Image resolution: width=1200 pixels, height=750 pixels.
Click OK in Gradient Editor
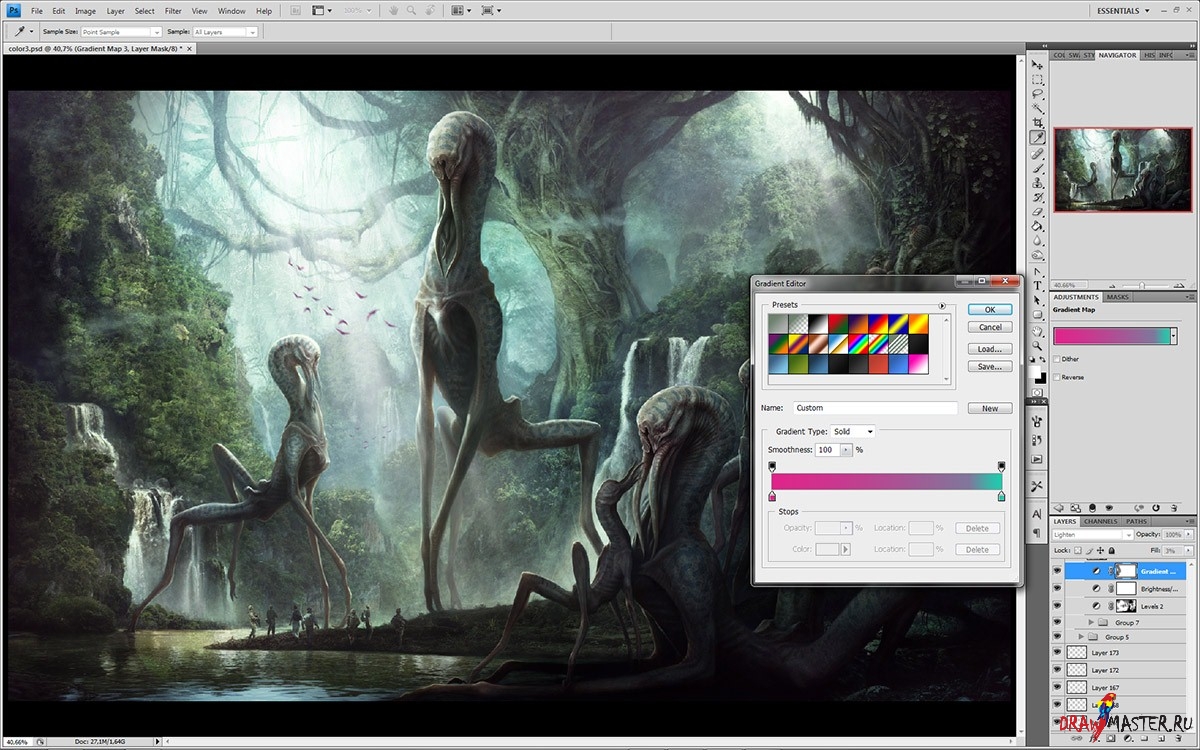click(990, 310)
